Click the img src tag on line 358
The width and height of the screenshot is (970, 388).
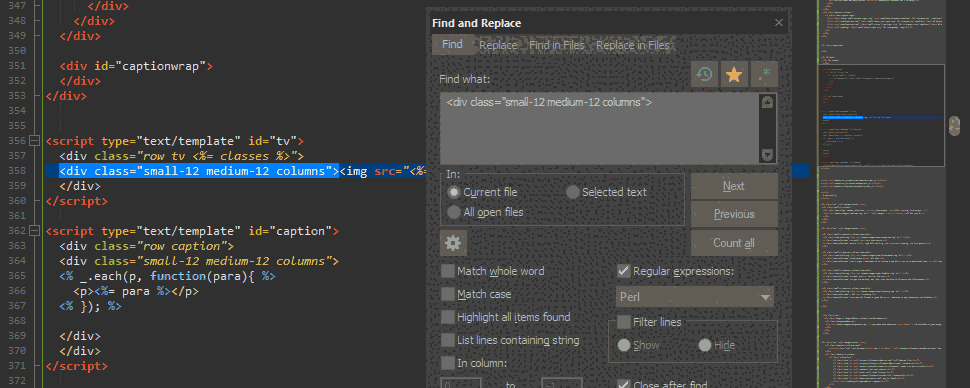383,171
